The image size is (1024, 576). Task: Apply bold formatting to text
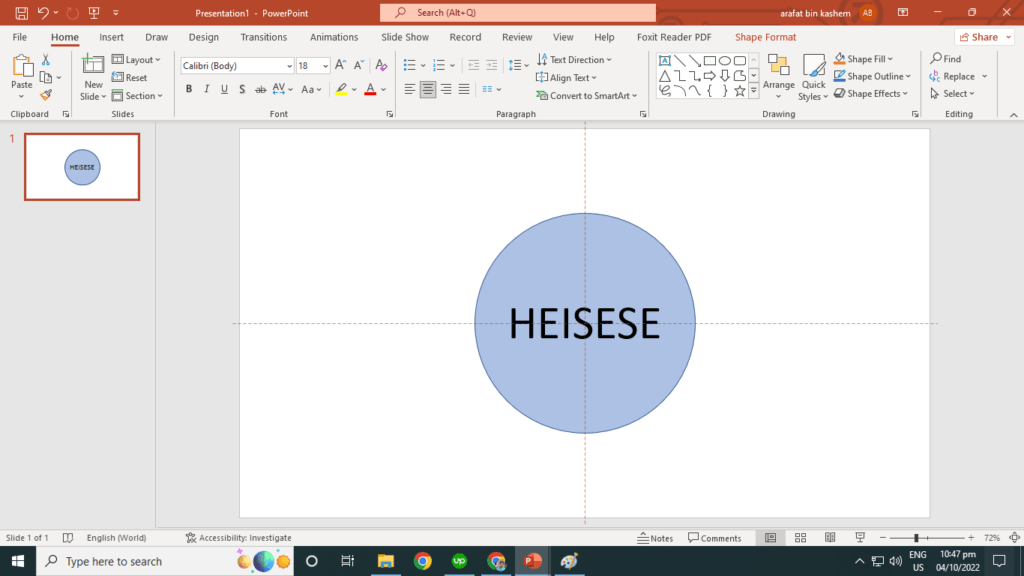[189, 89]
